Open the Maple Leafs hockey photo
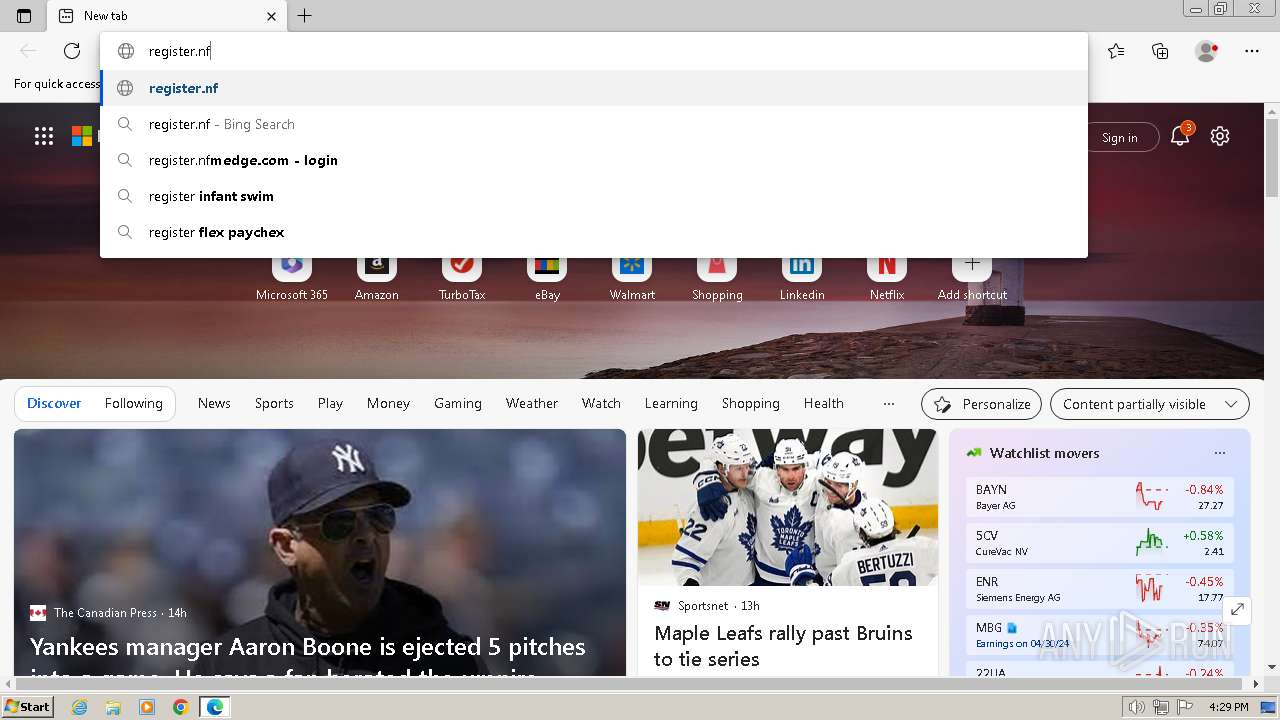The height and width of the screenshot is (720, 1280). (788, 507)
